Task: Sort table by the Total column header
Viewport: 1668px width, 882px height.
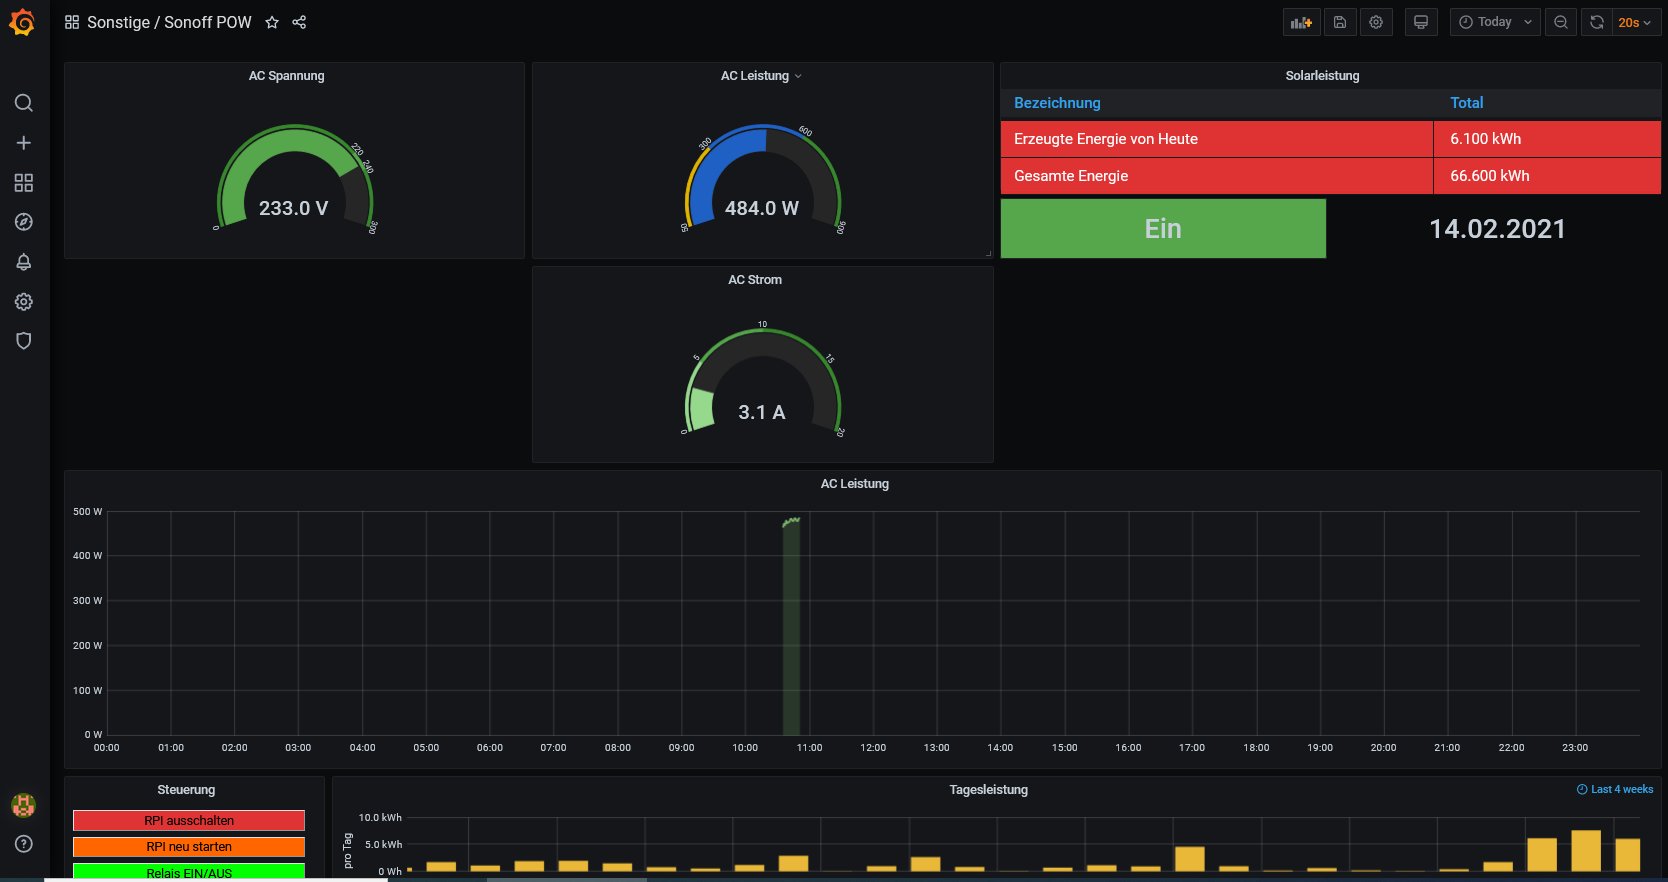Action: pos(1466,103)
